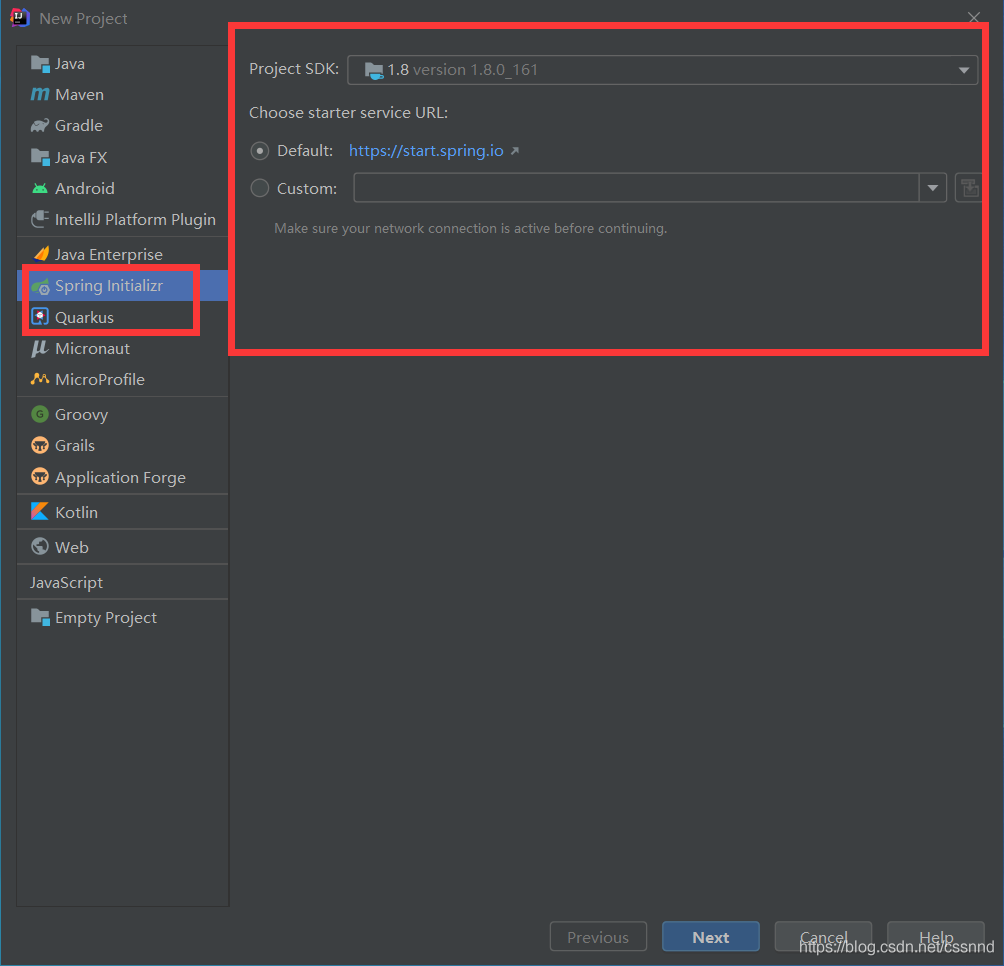Viewport: 1004px width, 966px height.
Task: Select Spring Initializr in the list
Action: (122, 286)
